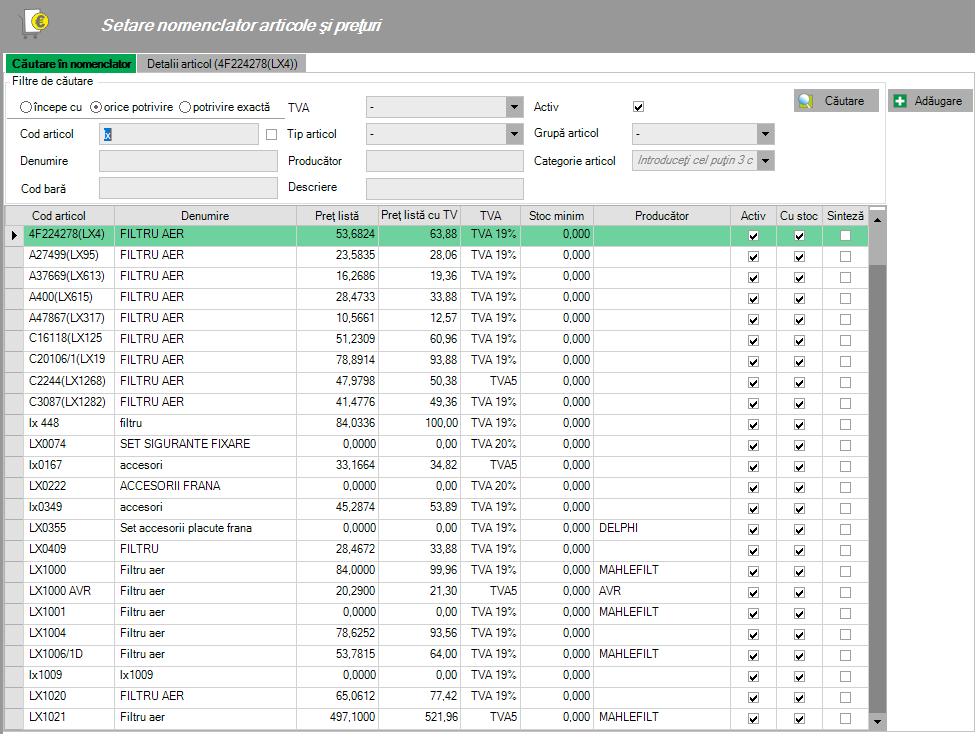Sort by Preț listă column header
The image size is (975, 734).
tap(337, 216)
